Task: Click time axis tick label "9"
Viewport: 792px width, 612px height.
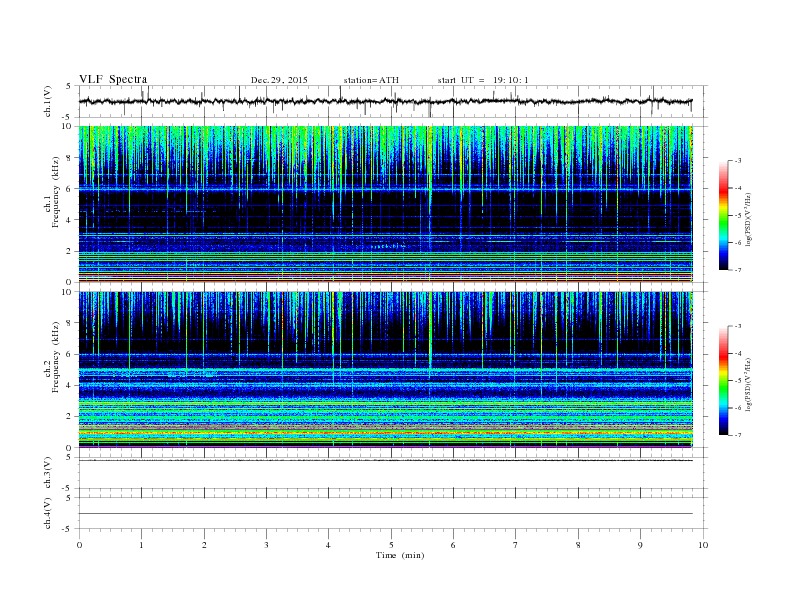Action: 640,545
